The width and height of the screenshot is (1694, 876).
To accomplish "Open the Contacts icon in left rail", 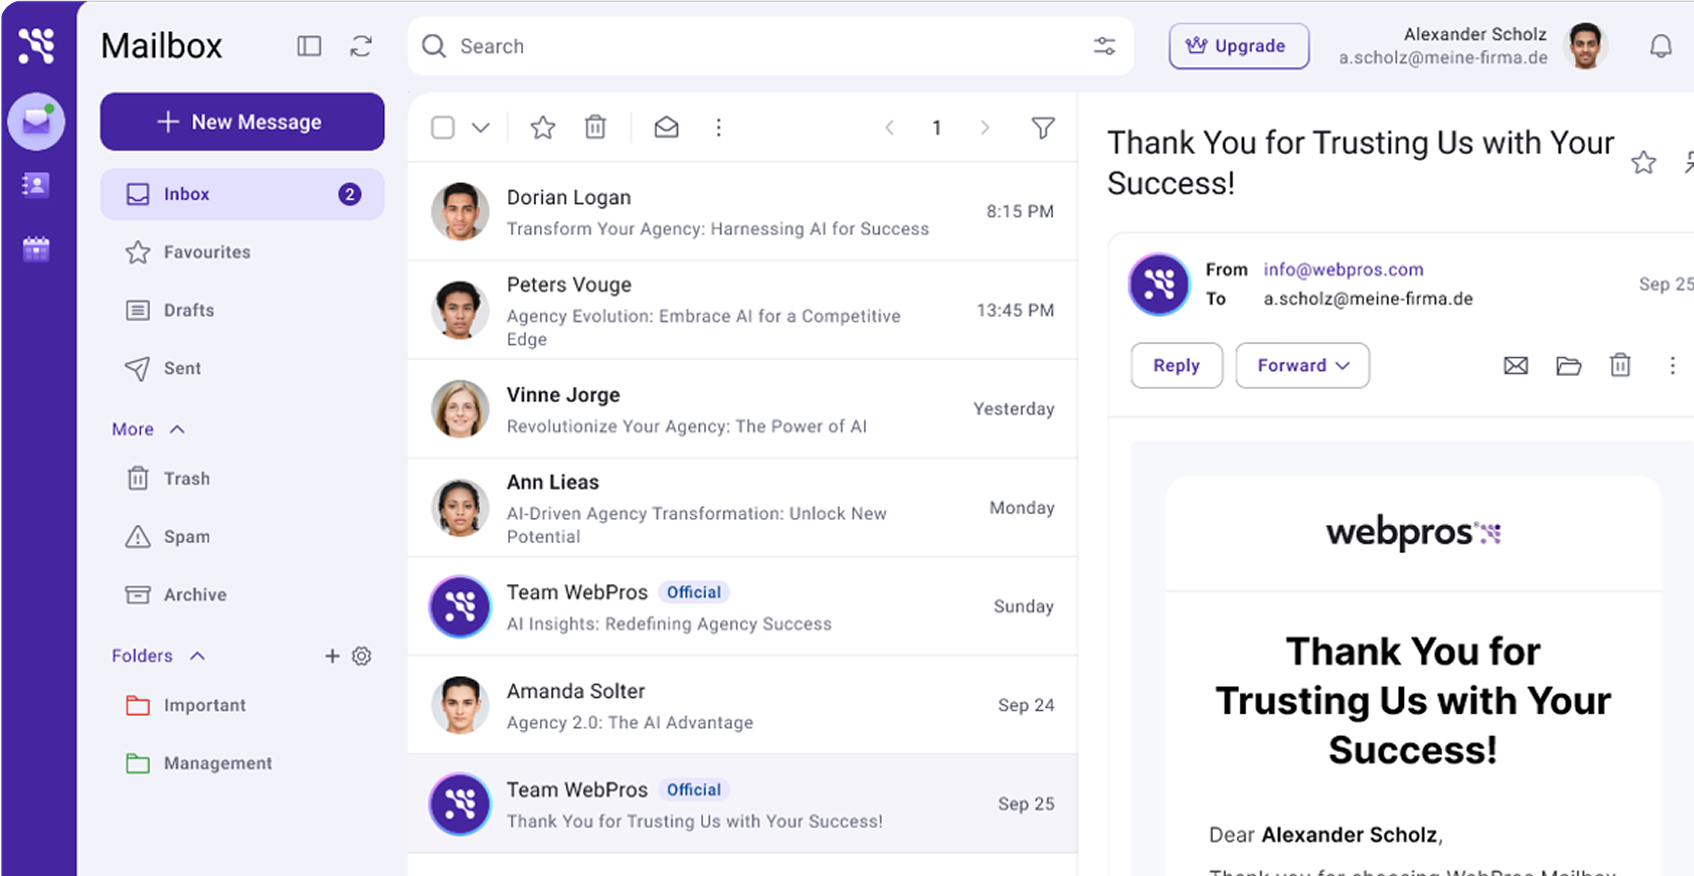I will tap(36, 185).
